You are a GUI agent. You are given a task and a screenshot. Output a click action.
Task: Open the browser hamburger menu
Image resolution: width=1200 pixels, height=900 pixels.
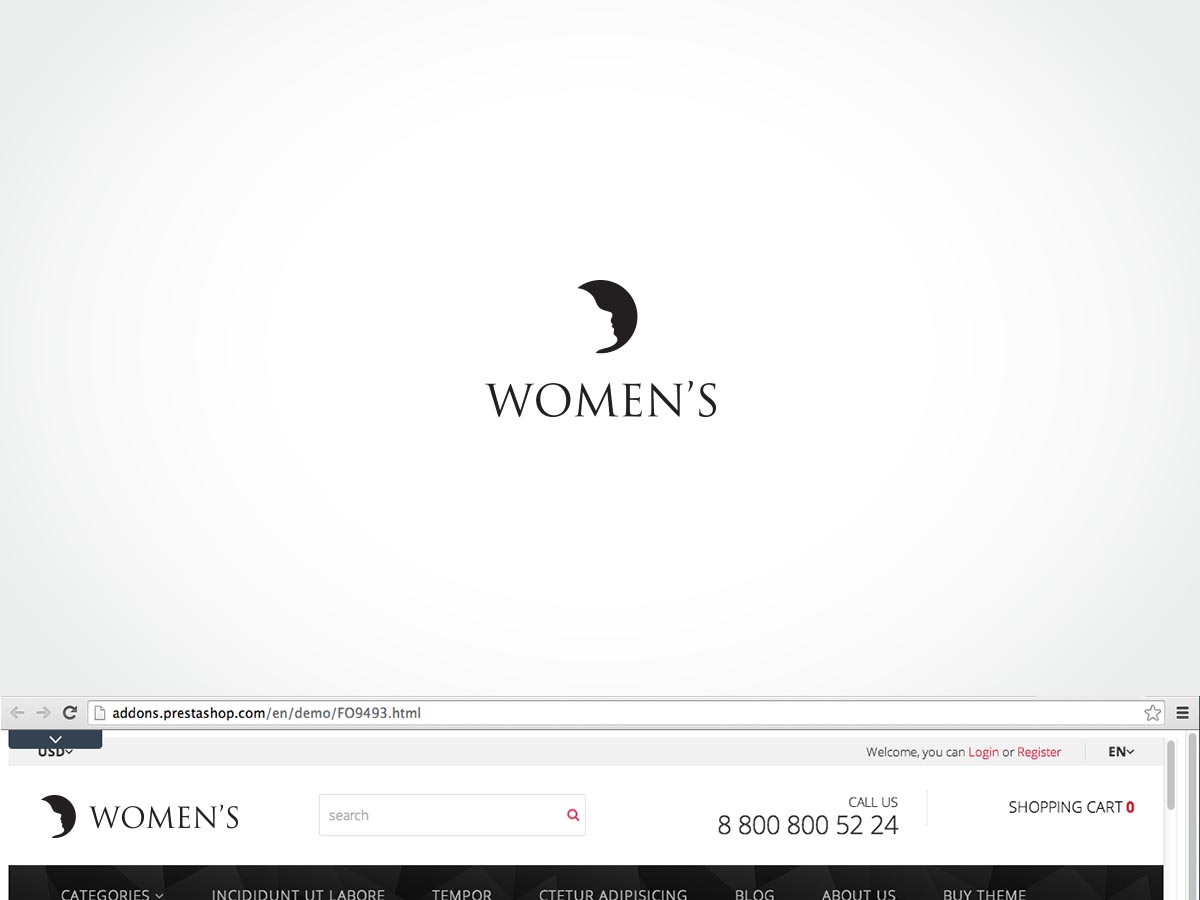click(x=1183, y=713)
